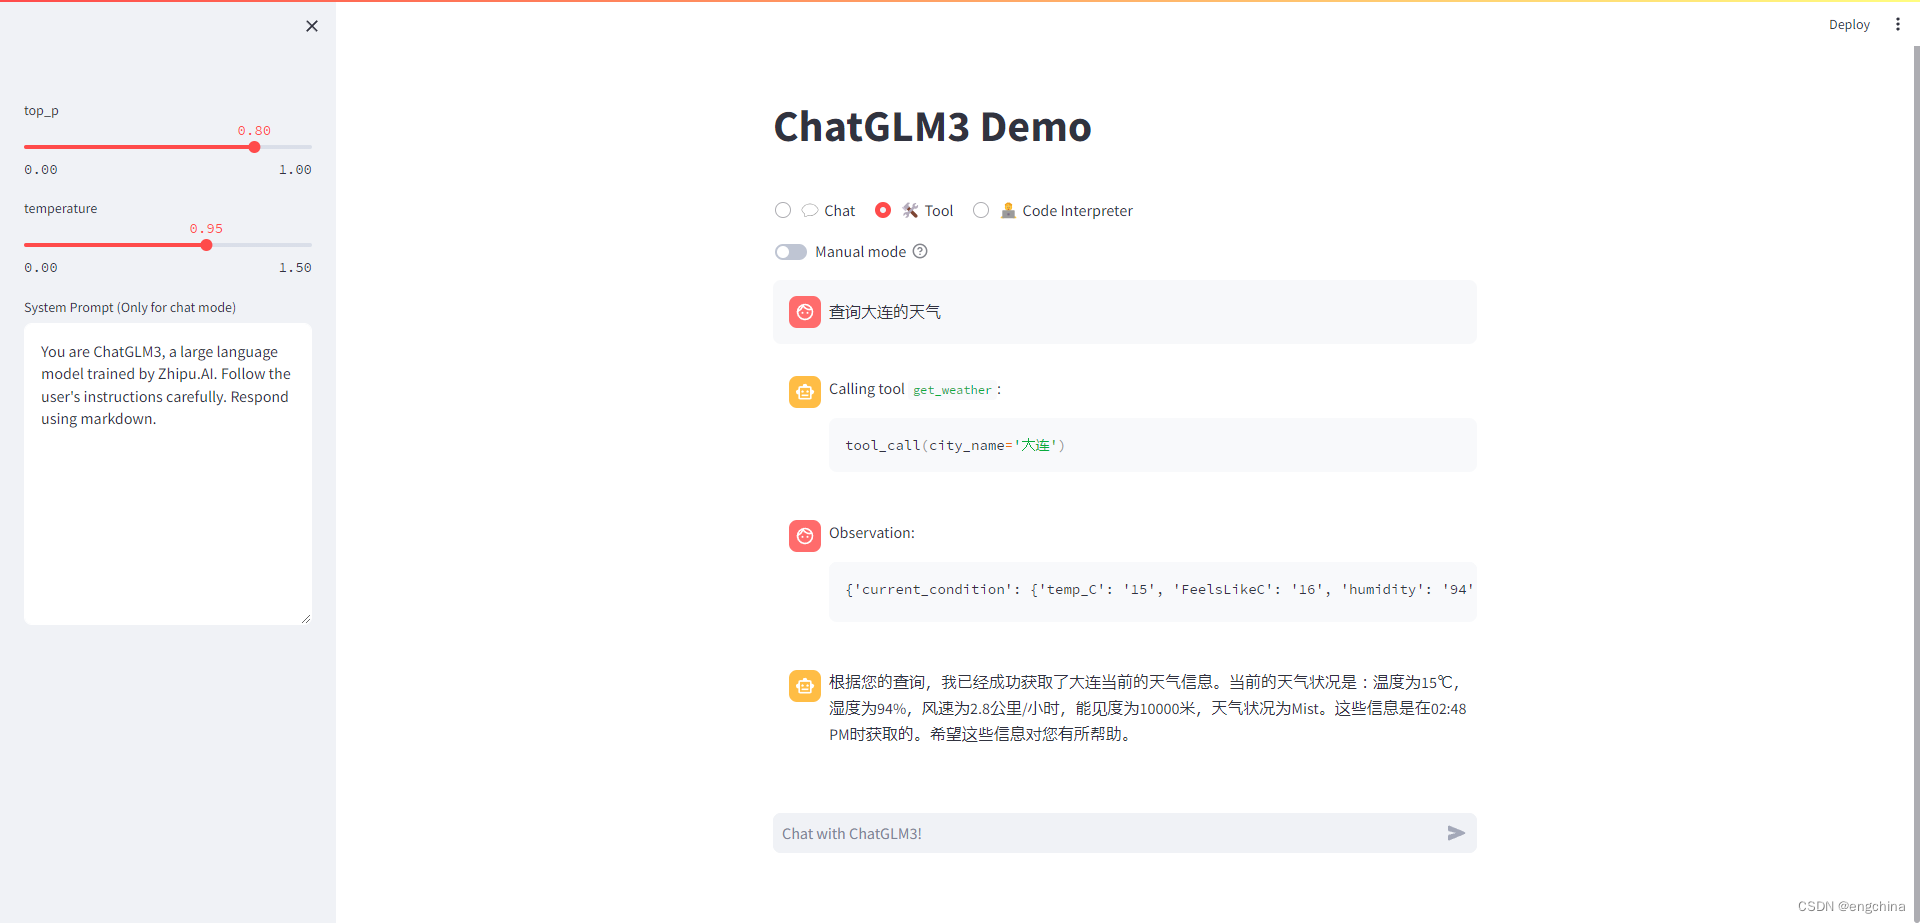Click the avatar beside Observation
This screenshot has width=1920, height=923.
[x=805, y=536]
